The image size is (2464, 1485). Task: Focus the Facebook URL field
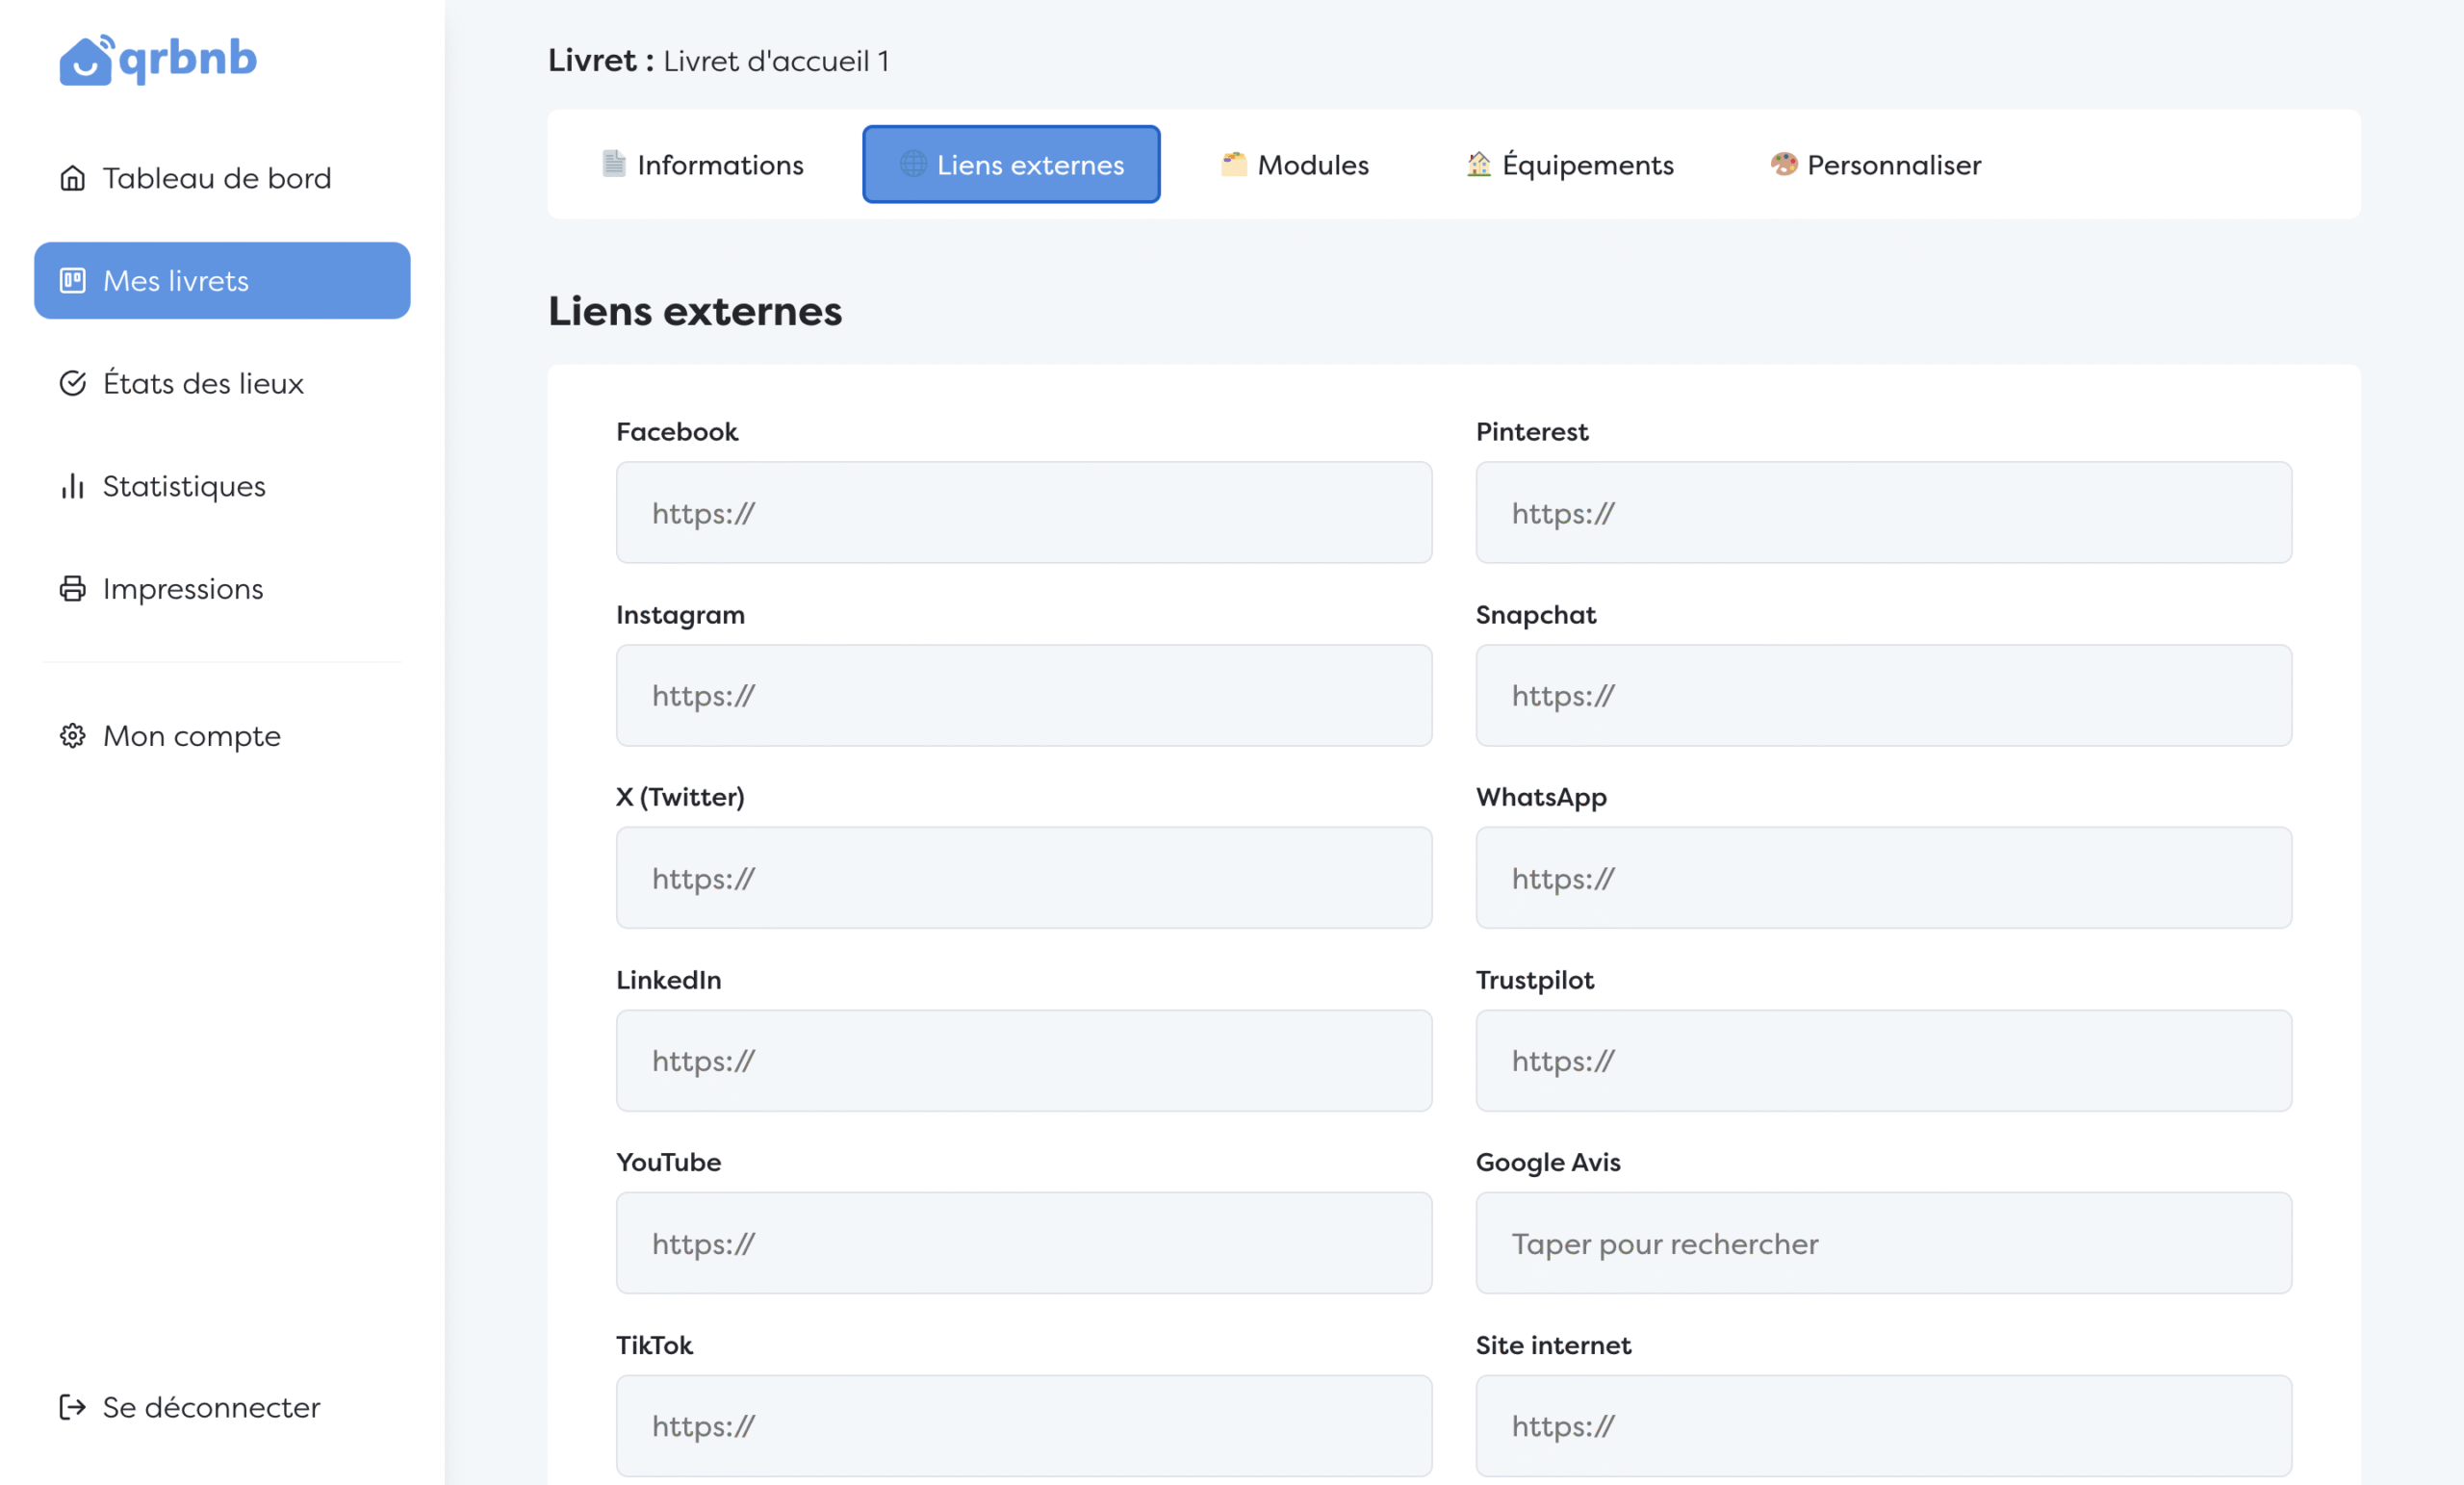pos(1023,513)
